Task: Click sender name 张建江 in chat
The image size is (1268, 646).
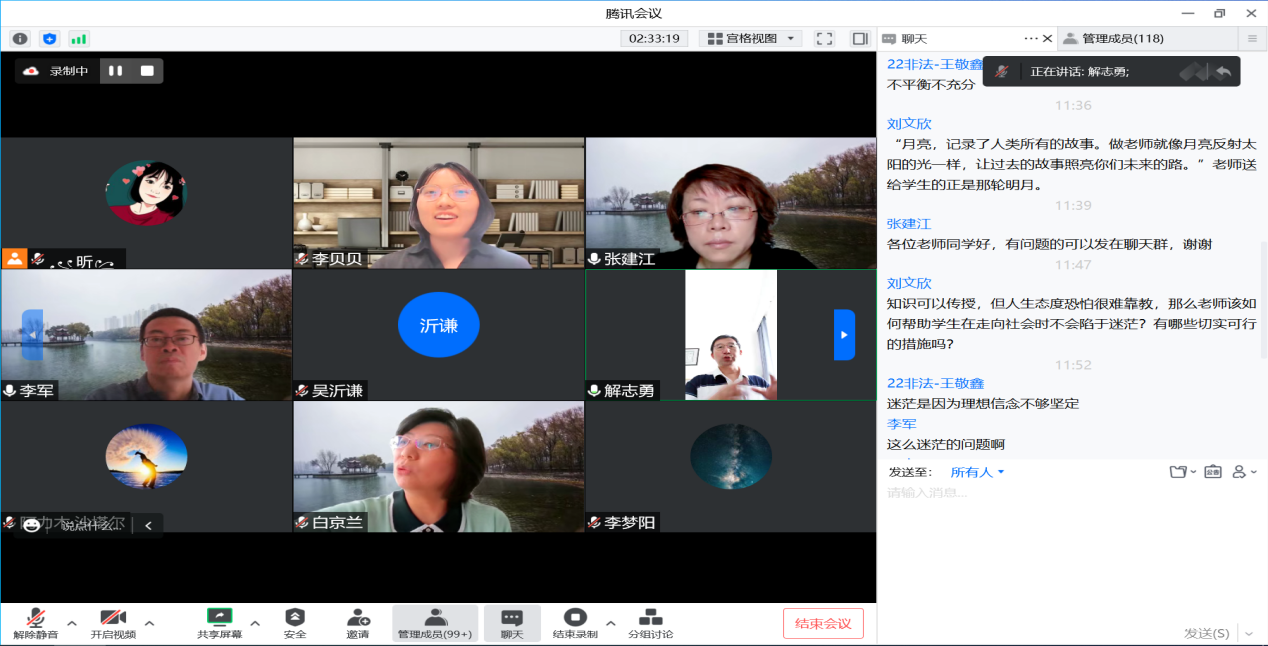Action: pyautogui.click(x=909, y=224)
